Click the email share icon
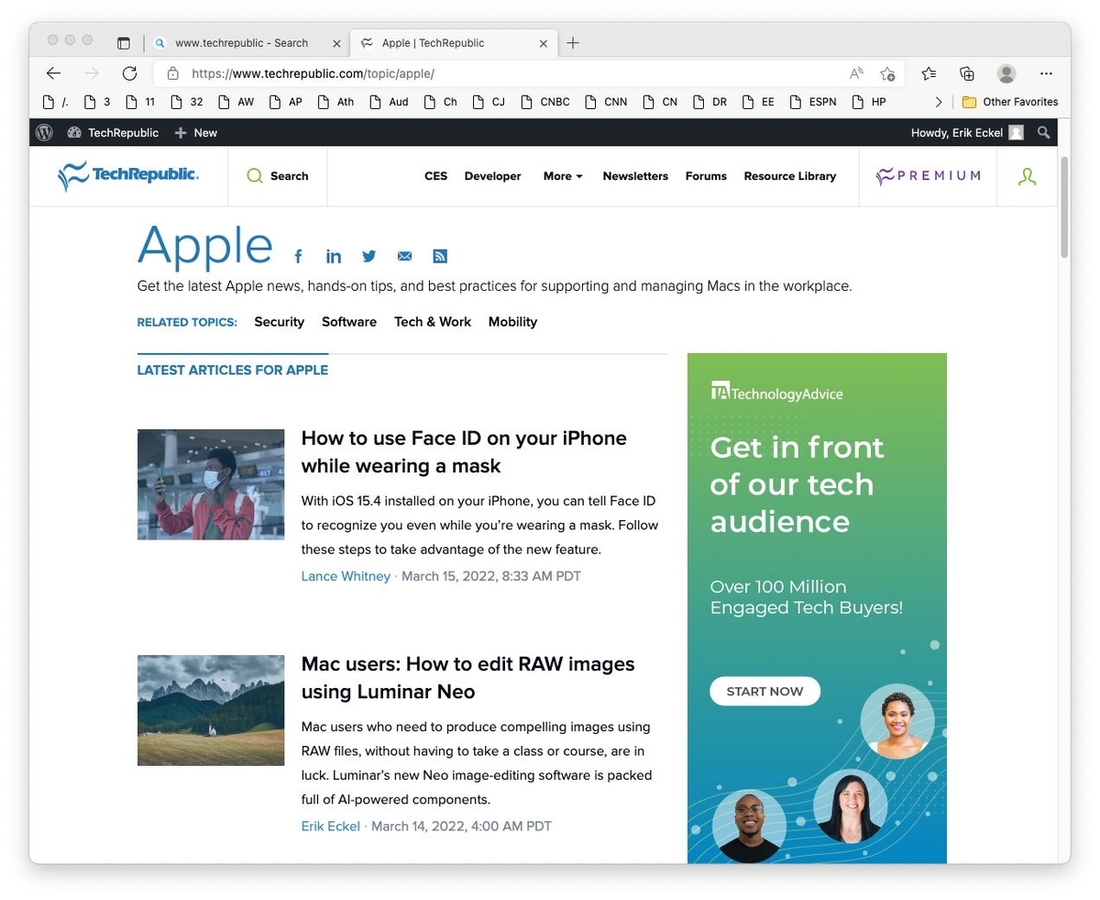The width and height of the screenshot is (1100, 900). 404,256
